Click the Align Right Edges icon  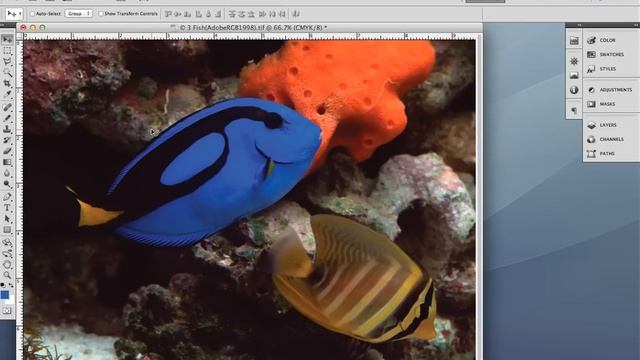[x=218, y=14]
